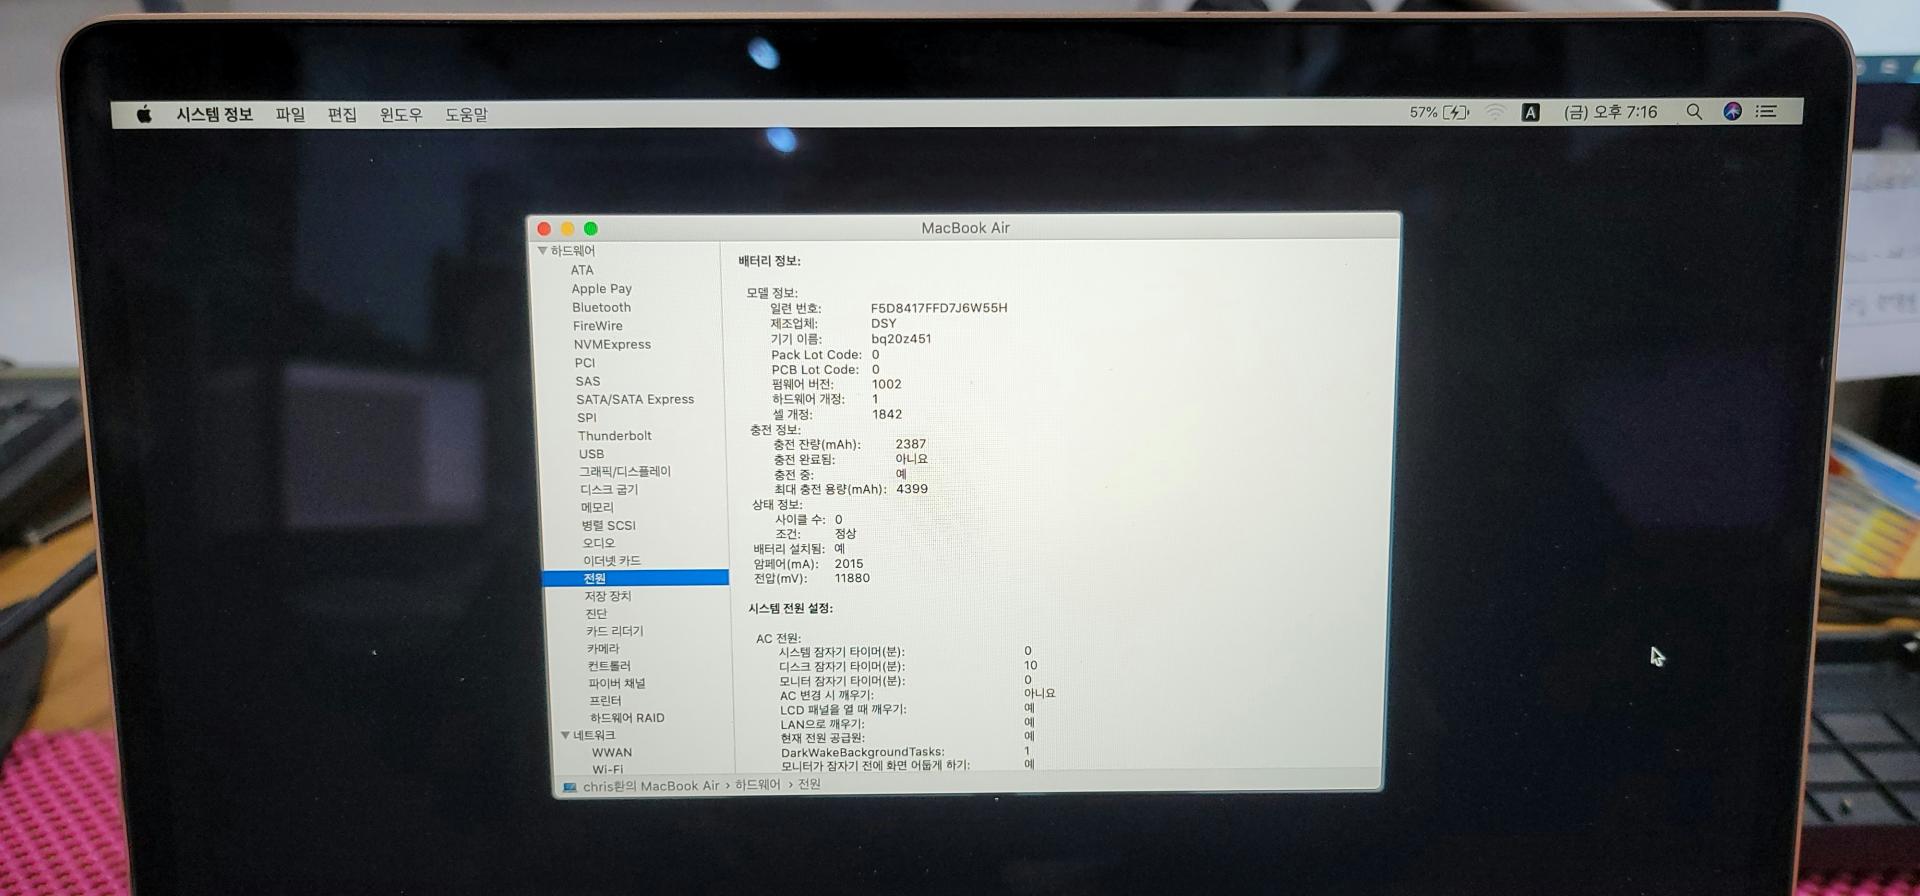Image resolution: width=1920 pixels, height=896 pixels.
Task: Select 프린터 in the sidebar
Action: pyautogui.click(x=605, y=701)
